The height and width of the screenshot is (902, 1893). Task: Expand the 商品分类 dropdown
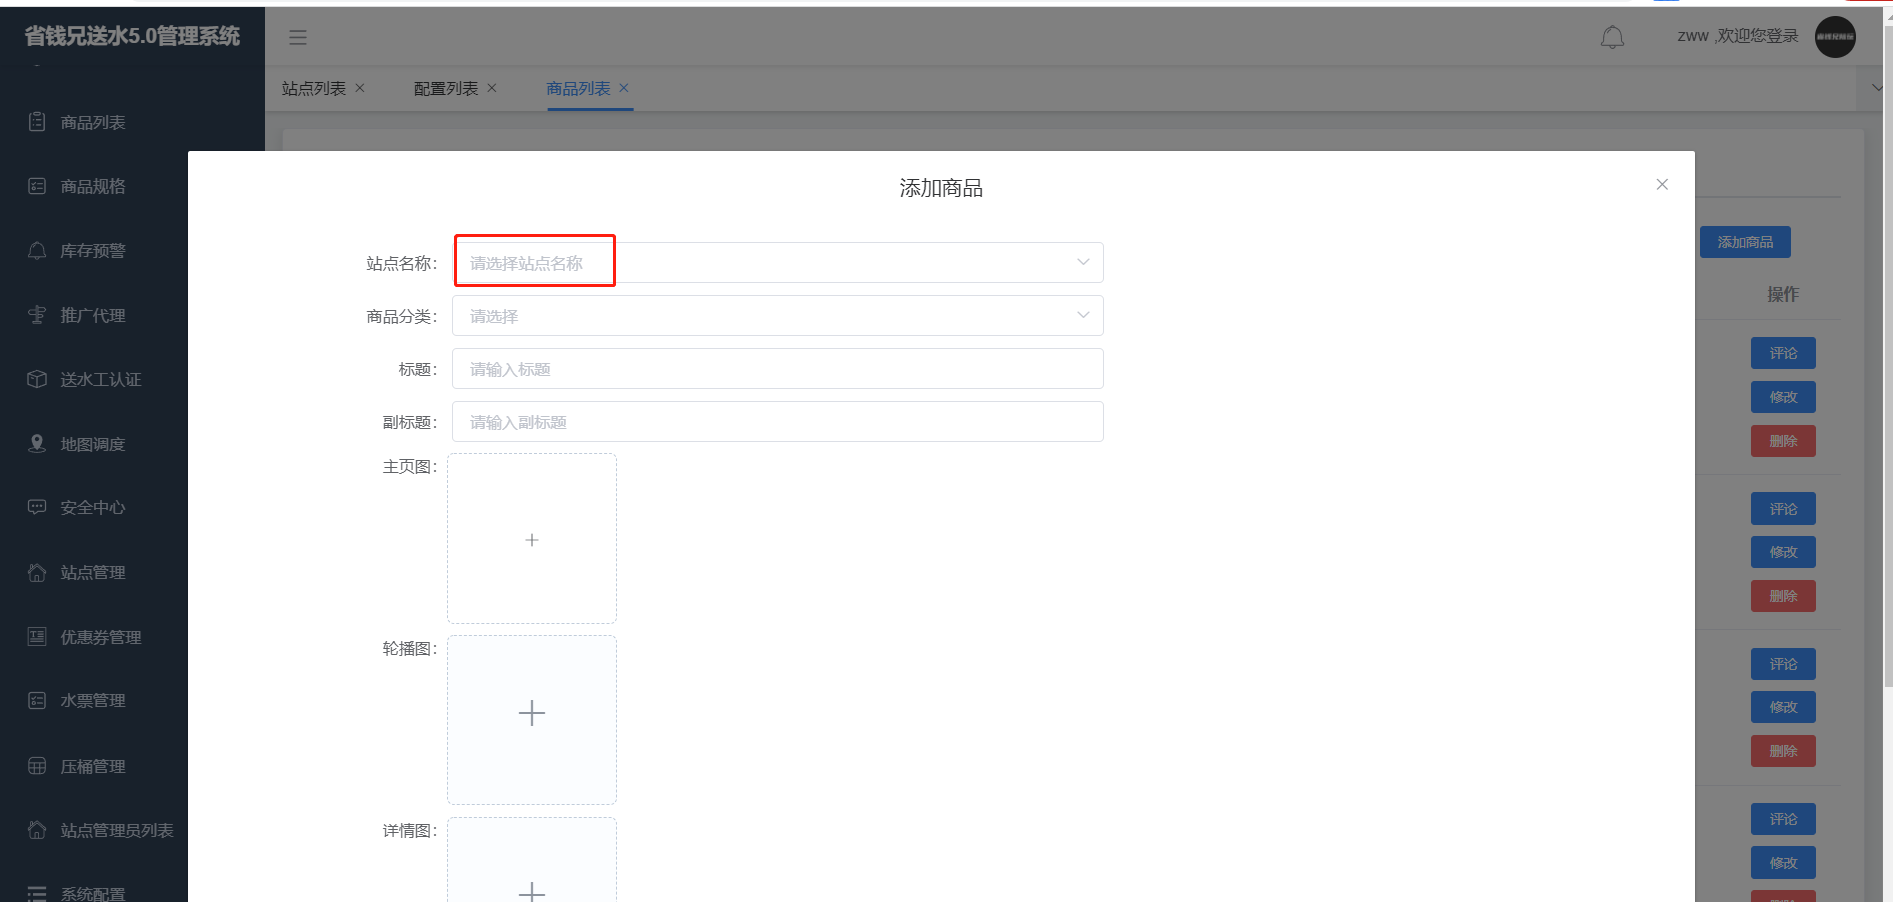777,316
